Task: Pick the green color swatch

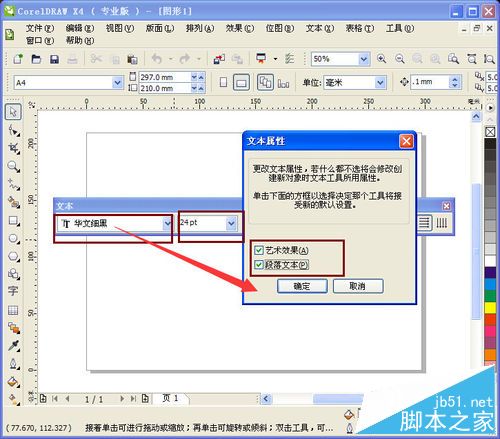Action: tap(490, 296)
